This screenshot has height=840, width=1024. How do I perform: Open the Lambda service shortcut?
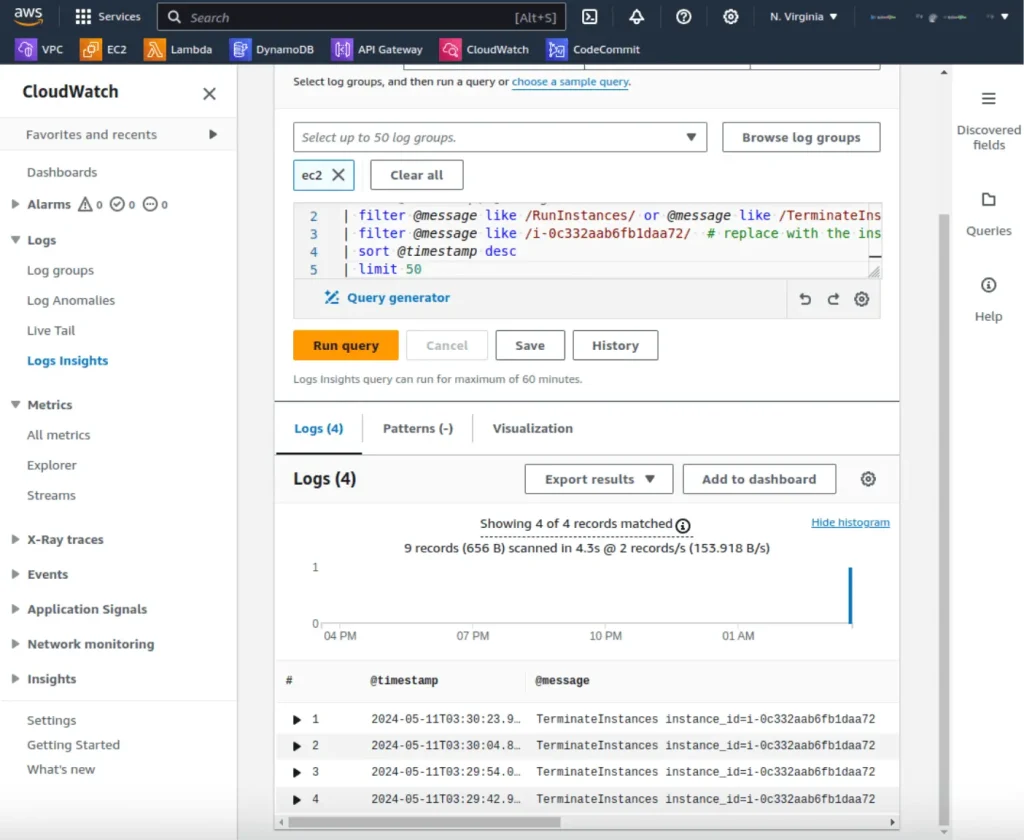click(x=180, y=49)
